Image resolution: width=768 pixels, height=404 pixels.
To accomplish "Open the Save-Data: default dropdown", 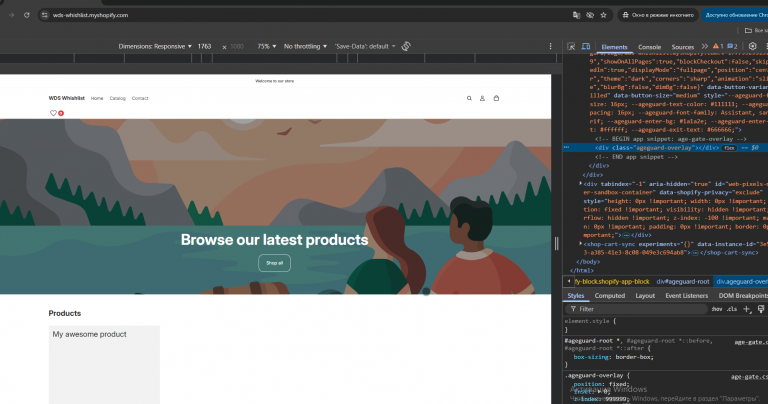I will point(365,47).
